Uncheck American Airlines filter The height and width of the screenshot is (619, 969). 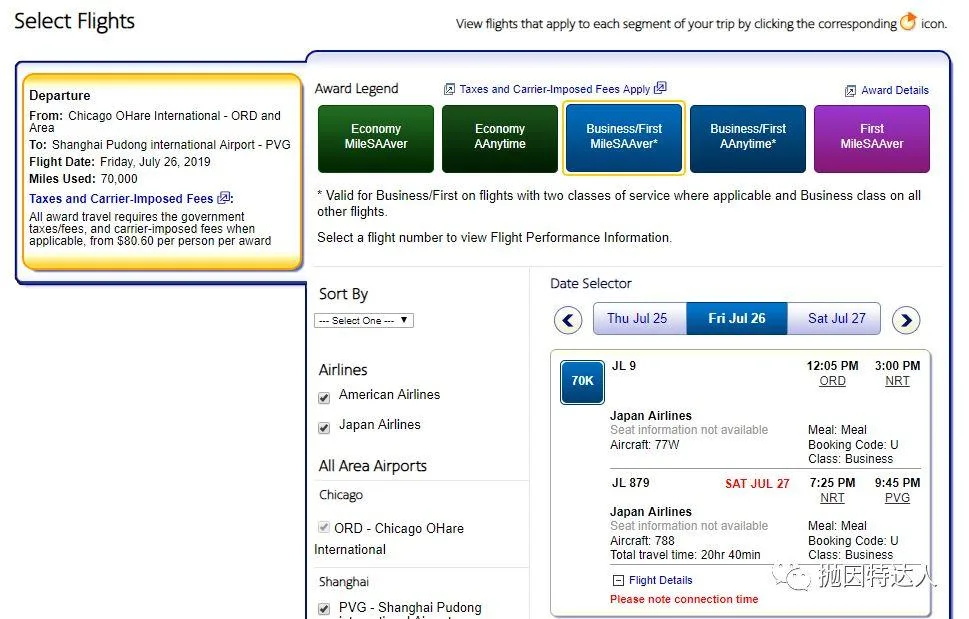pyautogui.click(x=324, y=397)
